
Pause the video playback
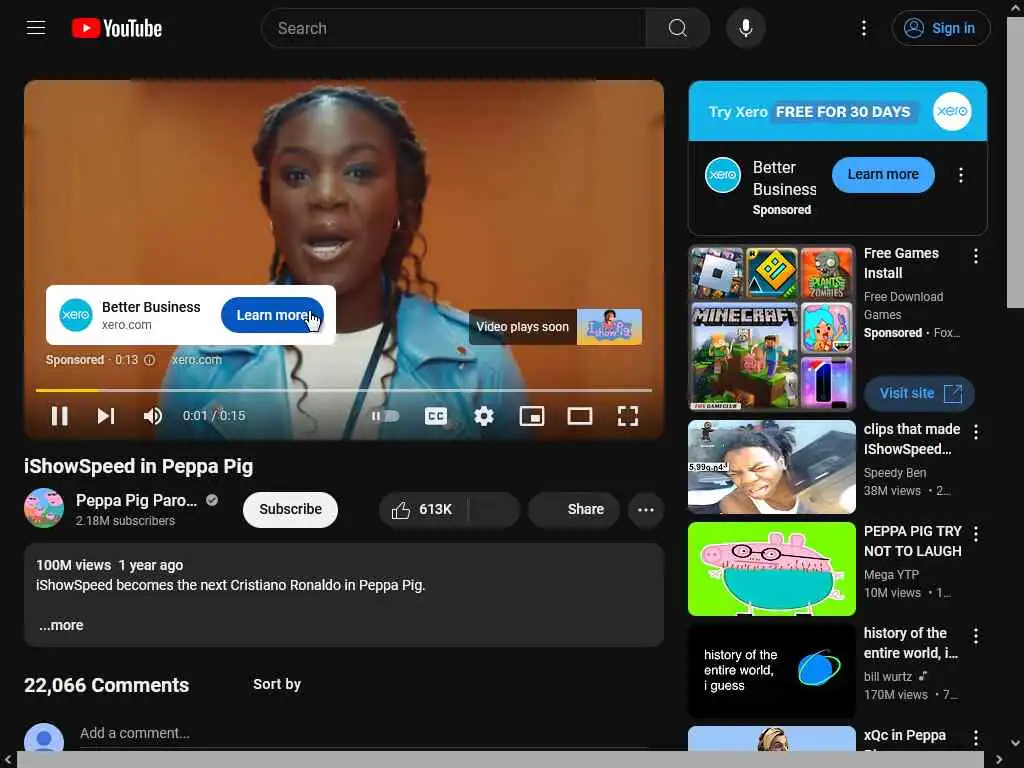click(x=59, y=416)
